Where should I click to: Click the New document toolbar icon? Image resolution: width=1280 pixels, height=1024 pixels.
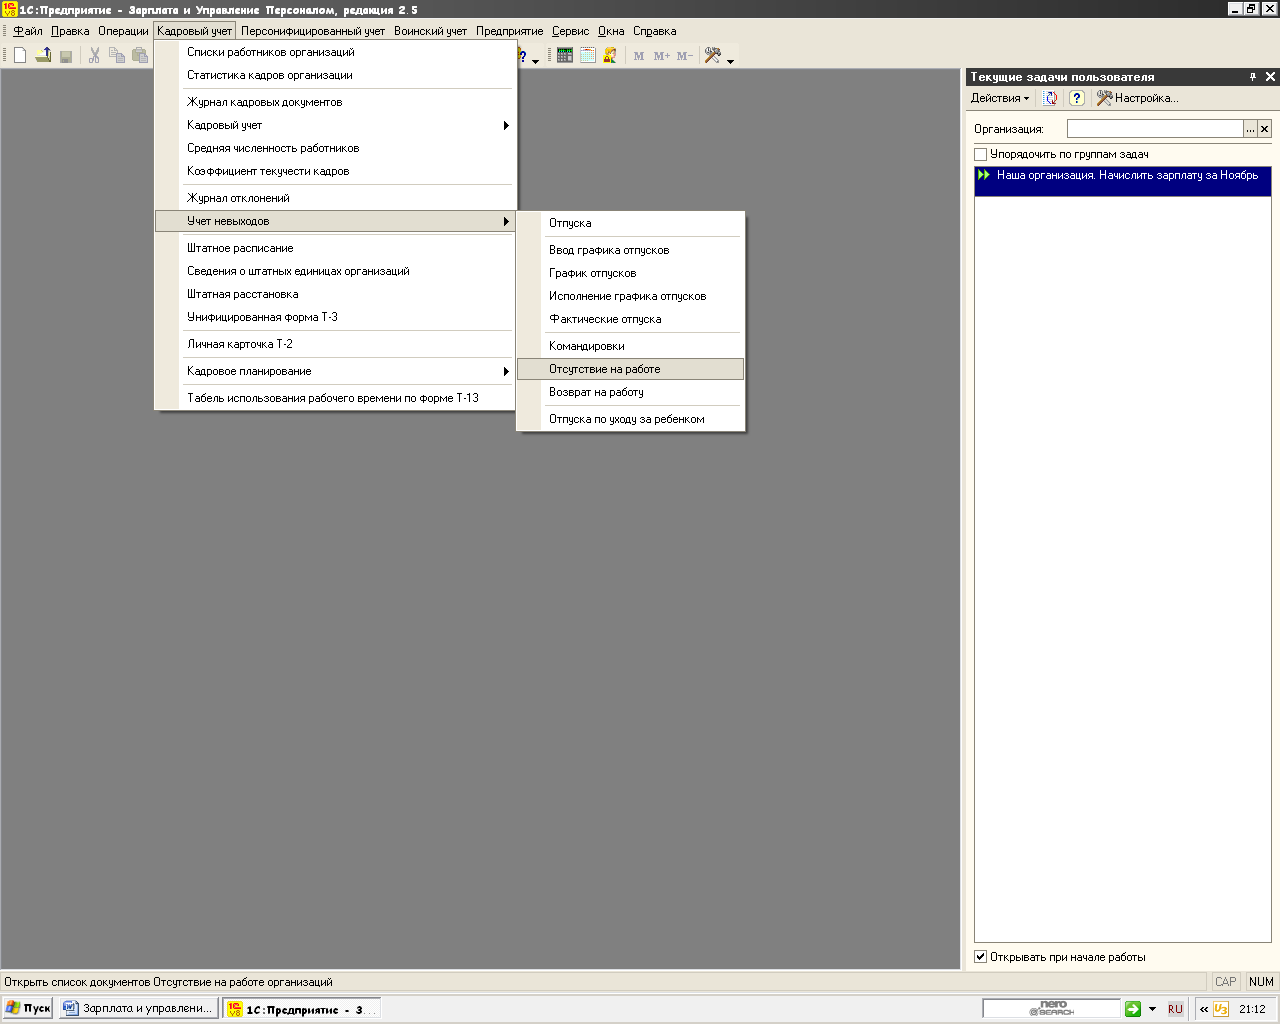(x=20, y=56)
